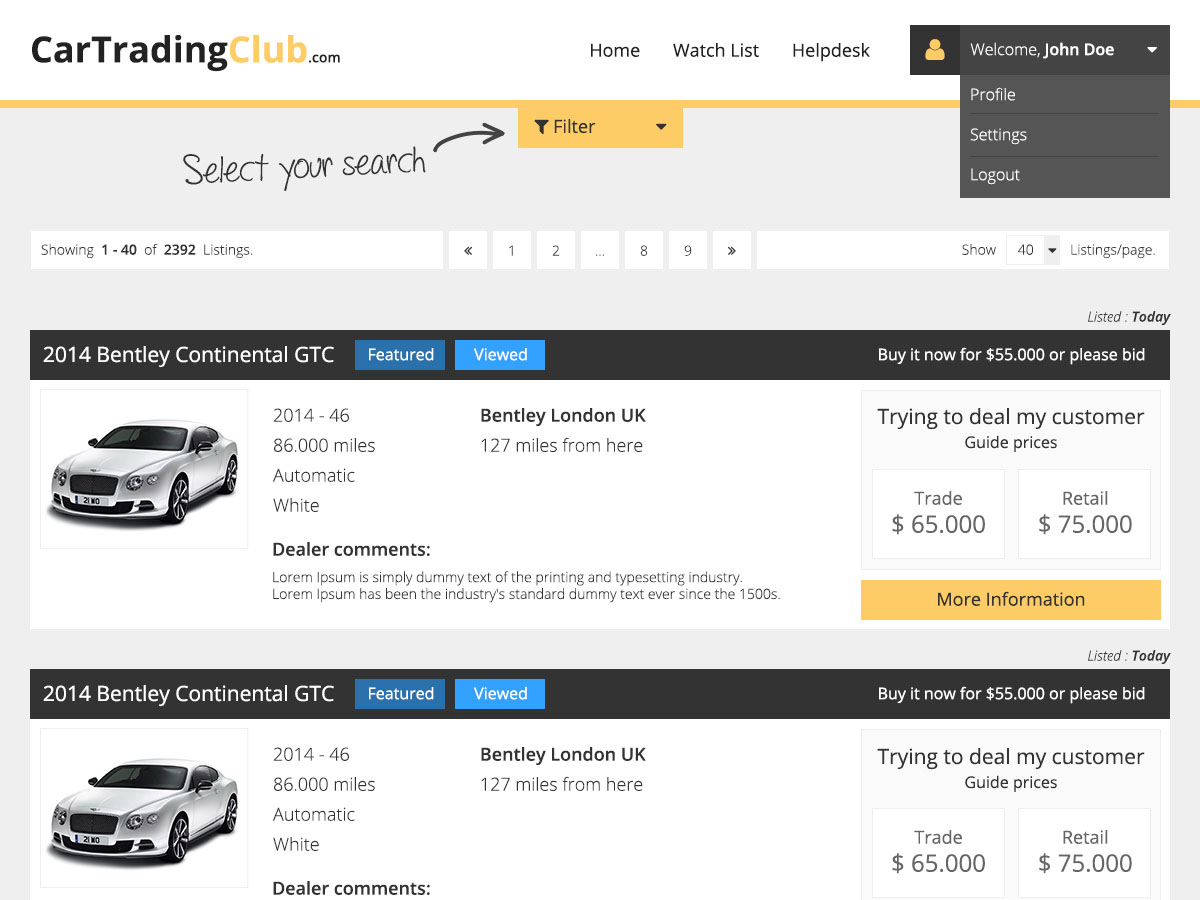Click the funnel icon on Filter
The image size is (1200, 900).
(x=541, y=127)
